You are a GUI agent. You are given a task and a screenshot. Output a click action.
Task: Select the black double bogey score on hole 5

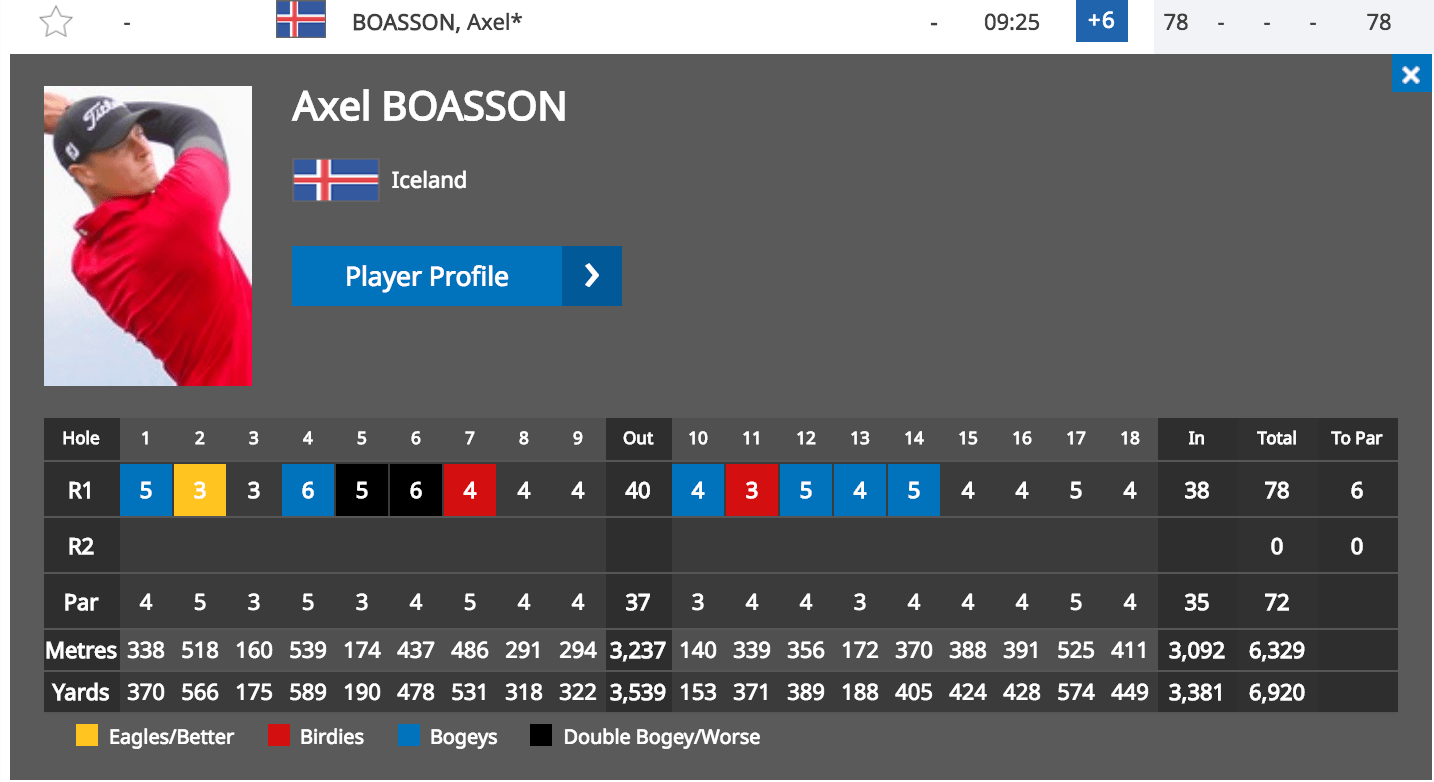pos(362,490)
